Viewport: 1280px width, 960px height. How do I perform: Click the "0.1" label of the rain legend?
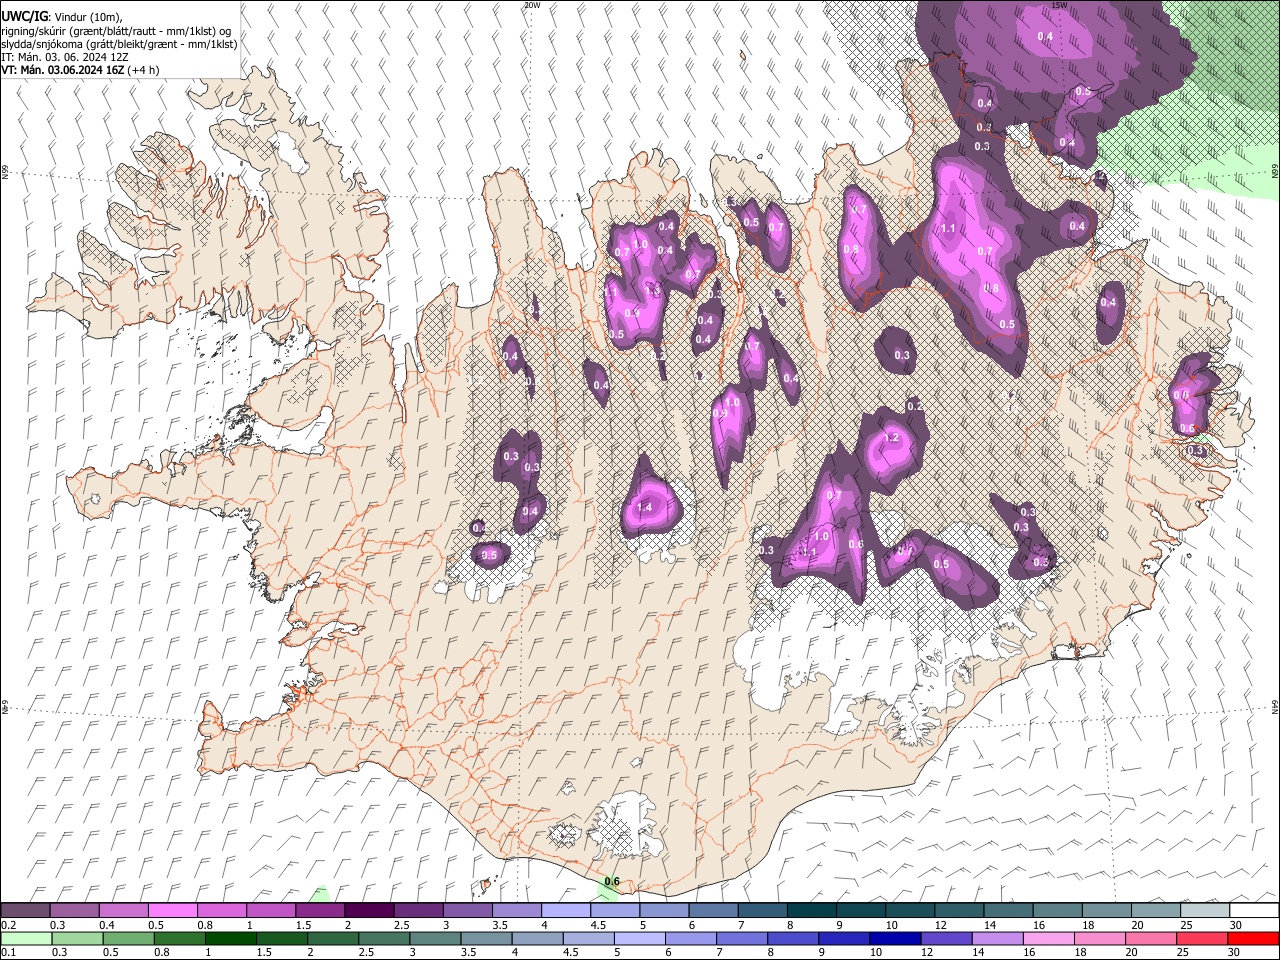8,952
